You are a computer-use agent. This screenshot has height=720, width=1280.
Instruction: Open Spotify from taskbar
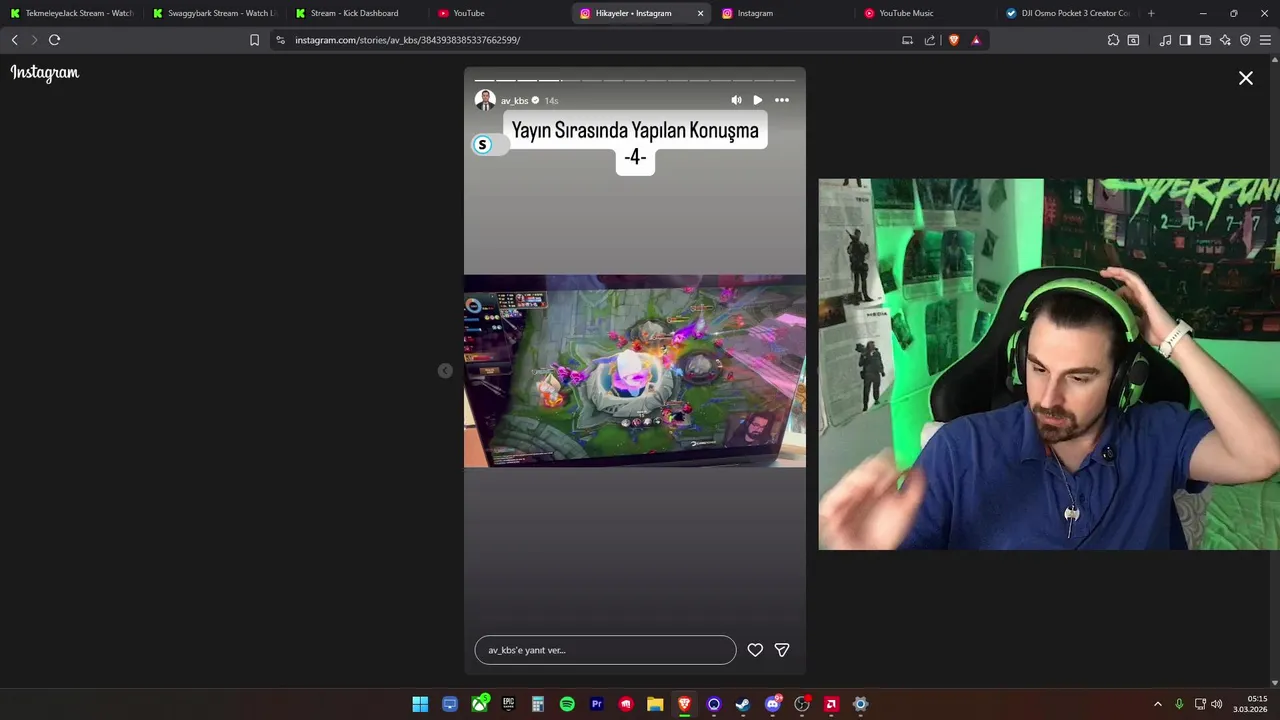(x=567, y=704)
